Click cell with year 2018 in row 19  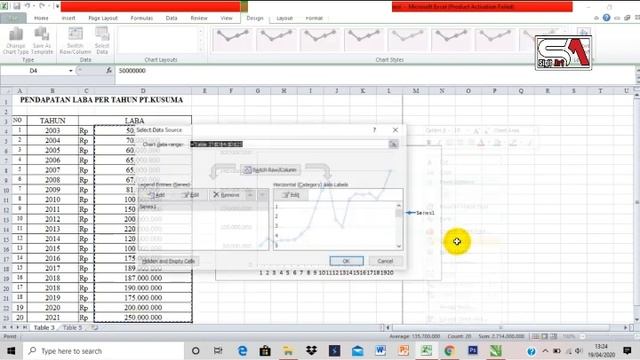pos(53,278)
